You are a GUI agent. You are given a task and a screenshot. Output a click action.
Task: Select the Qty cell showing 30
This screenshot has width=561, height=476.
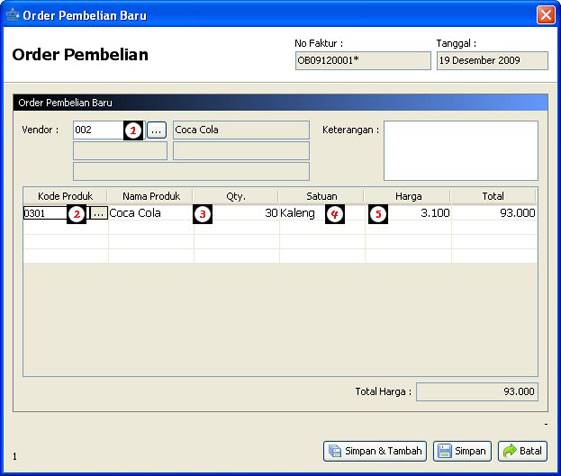(236, 213)
